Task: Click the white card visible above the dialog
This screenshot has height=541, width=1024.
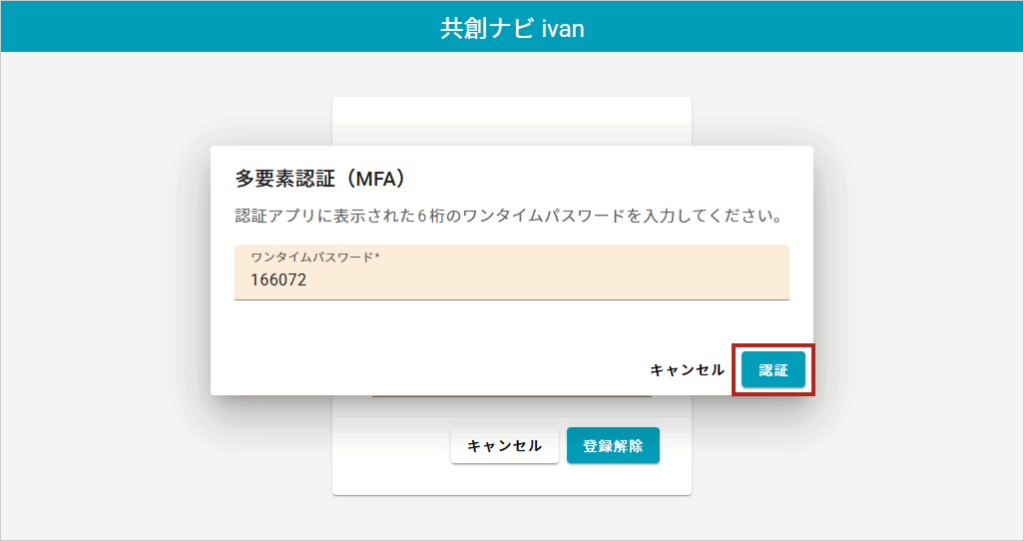Action: coord(511,120)
